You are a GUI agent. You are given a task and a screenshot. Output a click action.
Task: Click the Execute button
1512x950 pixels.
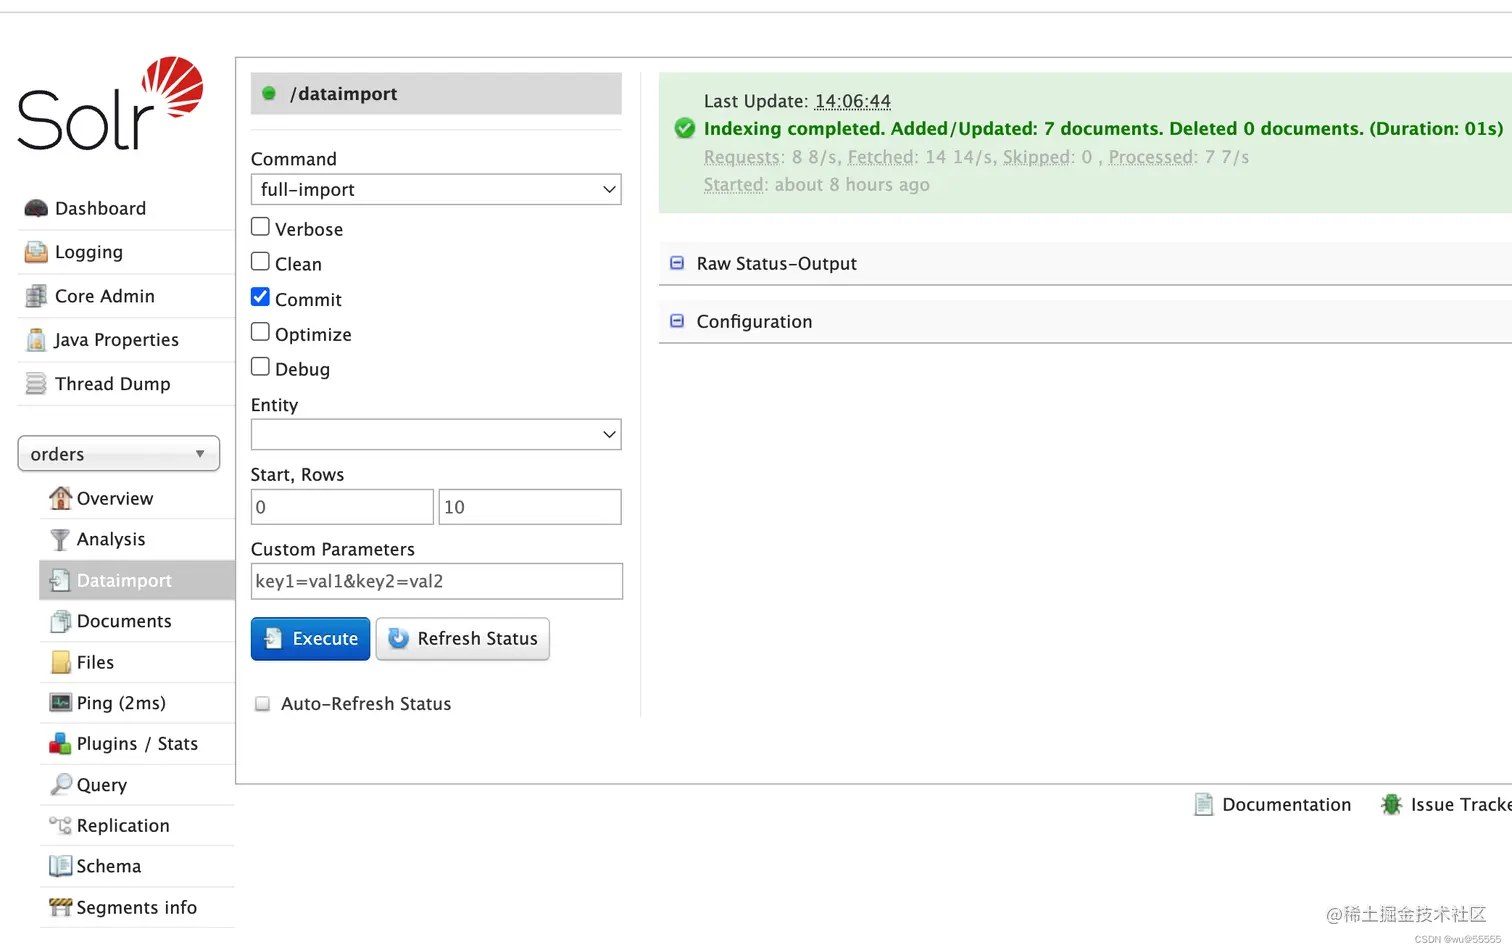tap(311, 639)
